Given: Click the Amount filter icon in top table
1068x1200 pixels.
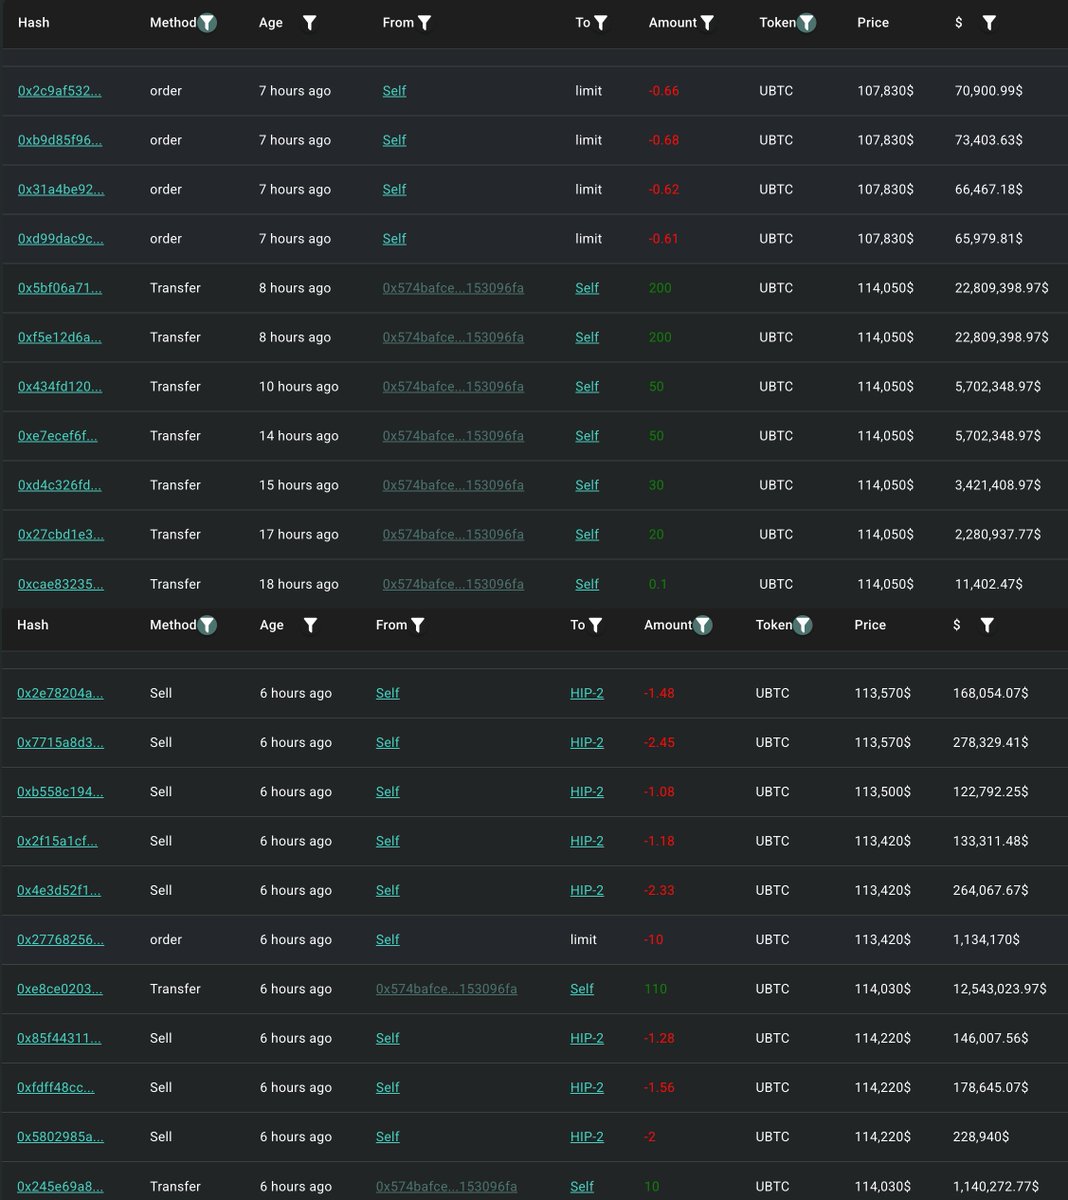Looking at the screenshot, I should (x=707, y=22).
